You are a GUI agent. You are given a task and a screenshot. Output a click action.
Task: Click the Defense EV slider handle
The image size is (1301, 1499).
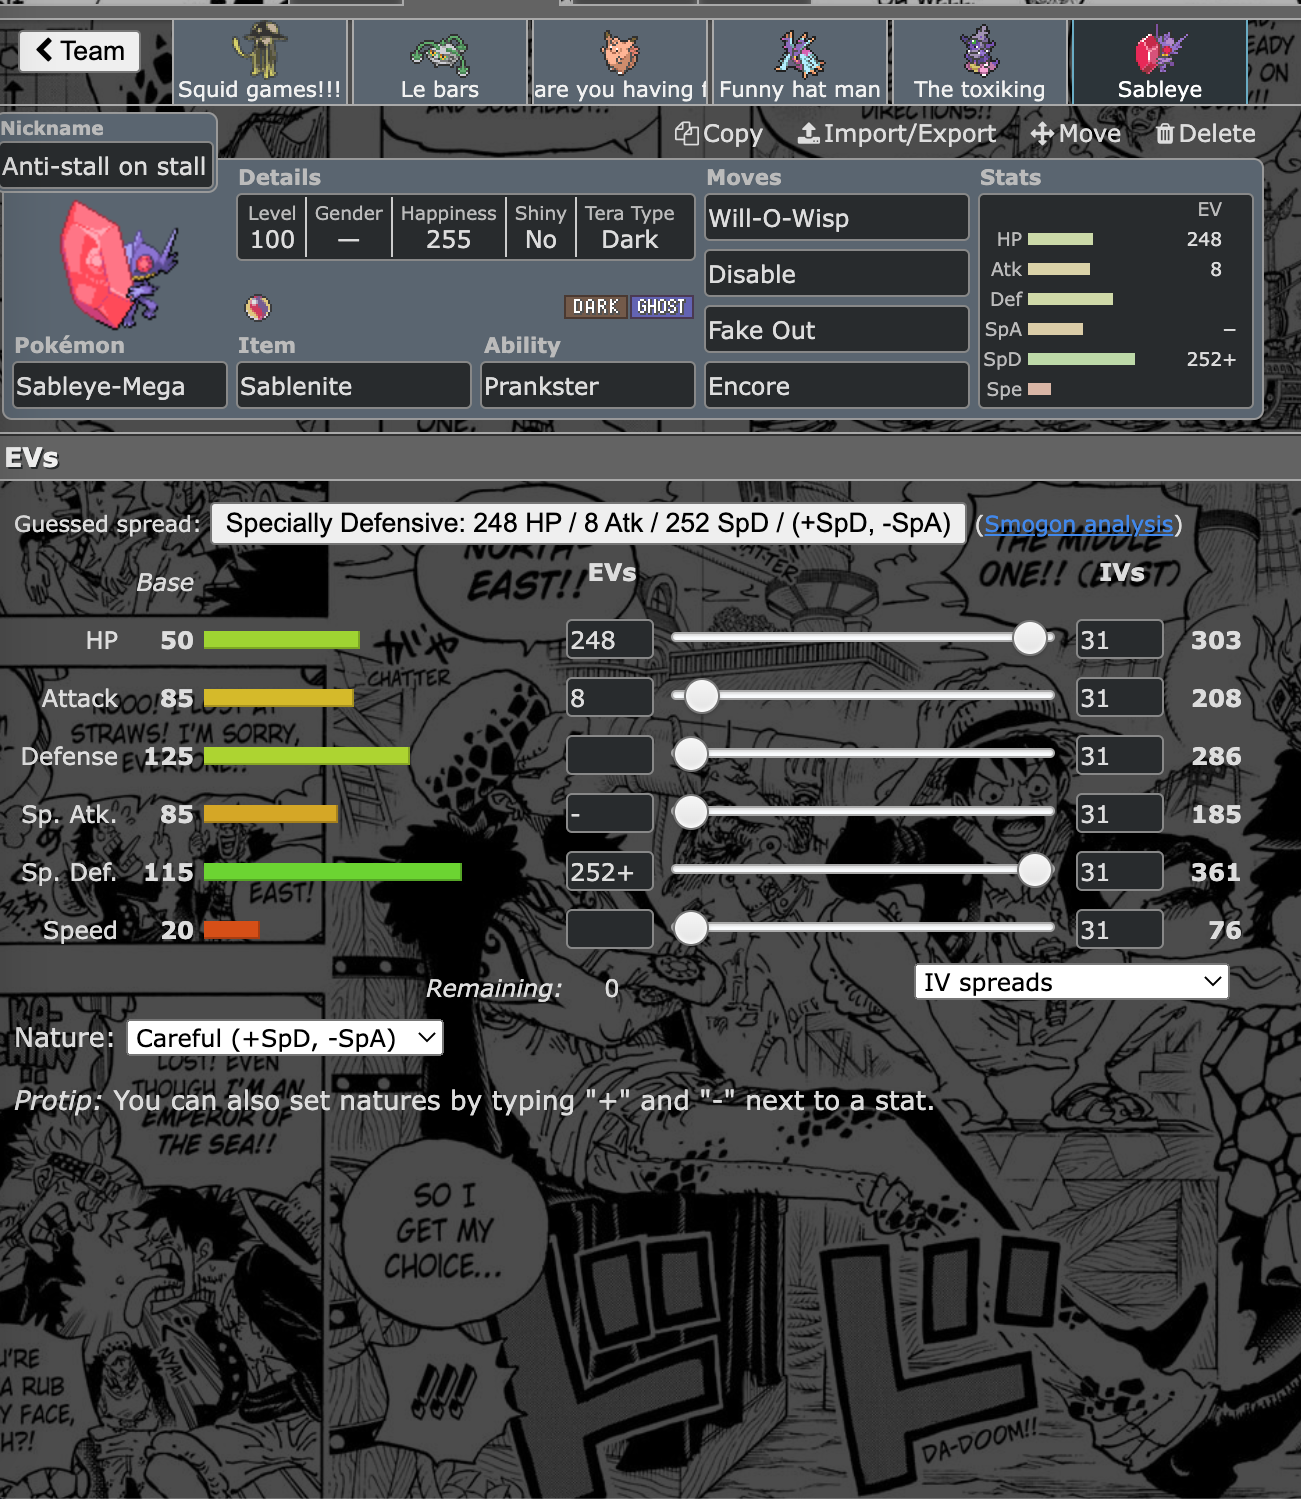pos(690,754)
